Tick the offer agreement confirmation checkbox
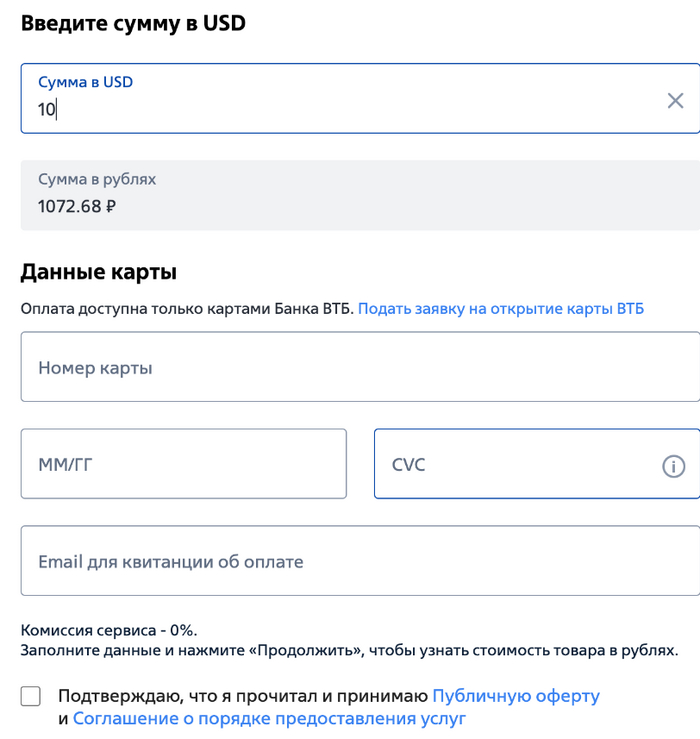This screenshot has width=700, height=739. point(31,697)
